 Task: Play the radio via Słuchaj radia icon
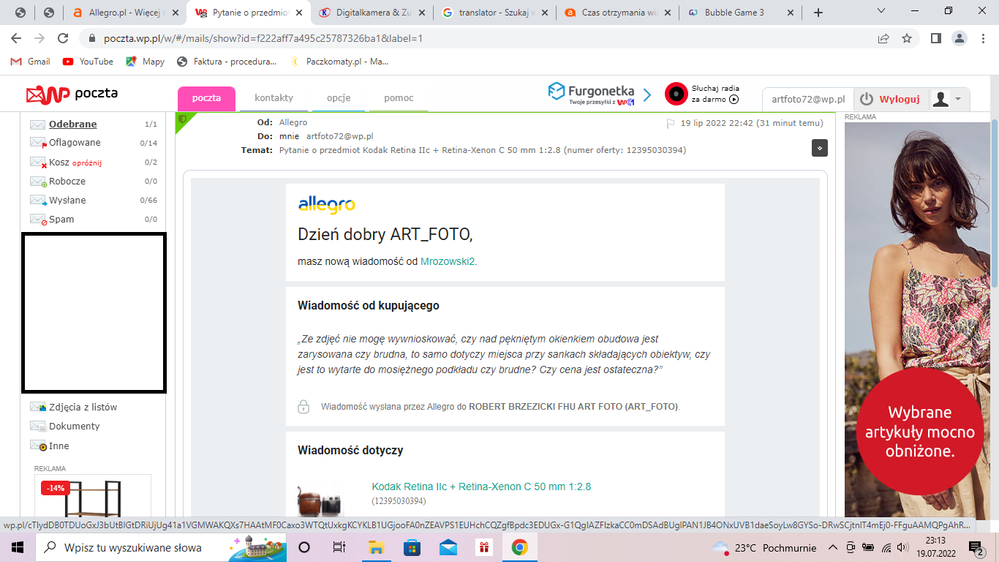pyautogui.click(x=676, y=94)
